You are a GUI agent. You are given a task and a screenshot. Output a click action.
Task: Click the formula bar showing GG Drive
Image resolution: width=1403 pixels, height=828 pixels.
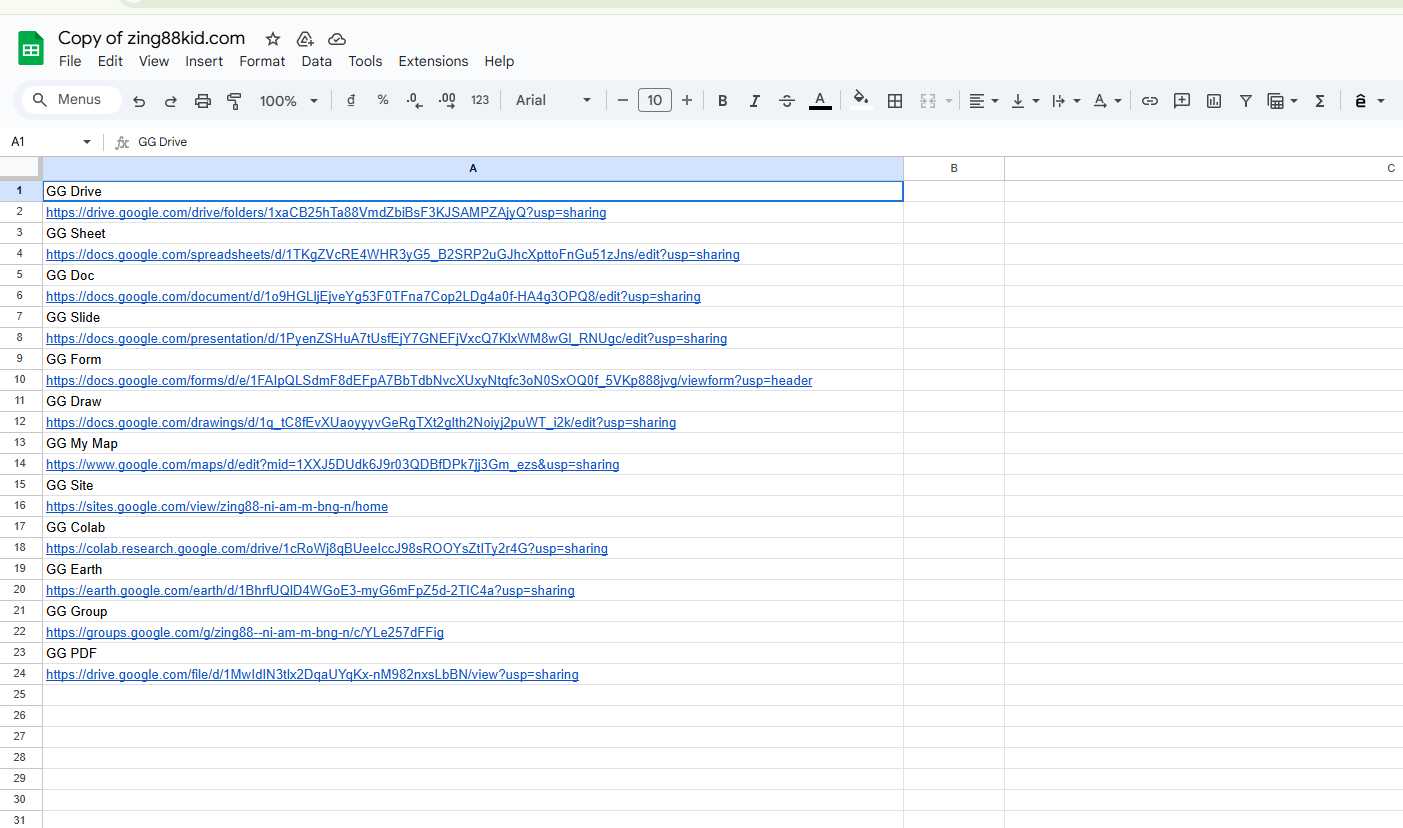click(765, 142)
